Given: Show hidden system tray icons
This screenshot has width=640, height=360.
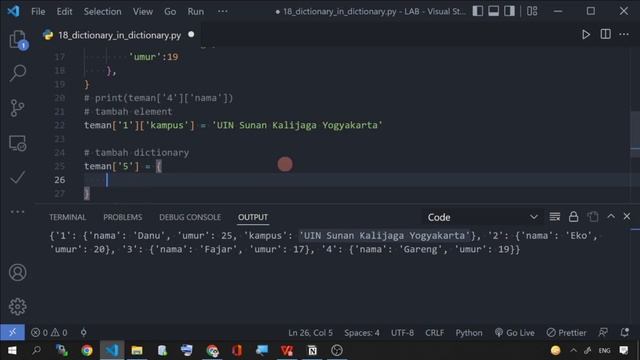Looking at the screenshot, I should tap(573, 350).
